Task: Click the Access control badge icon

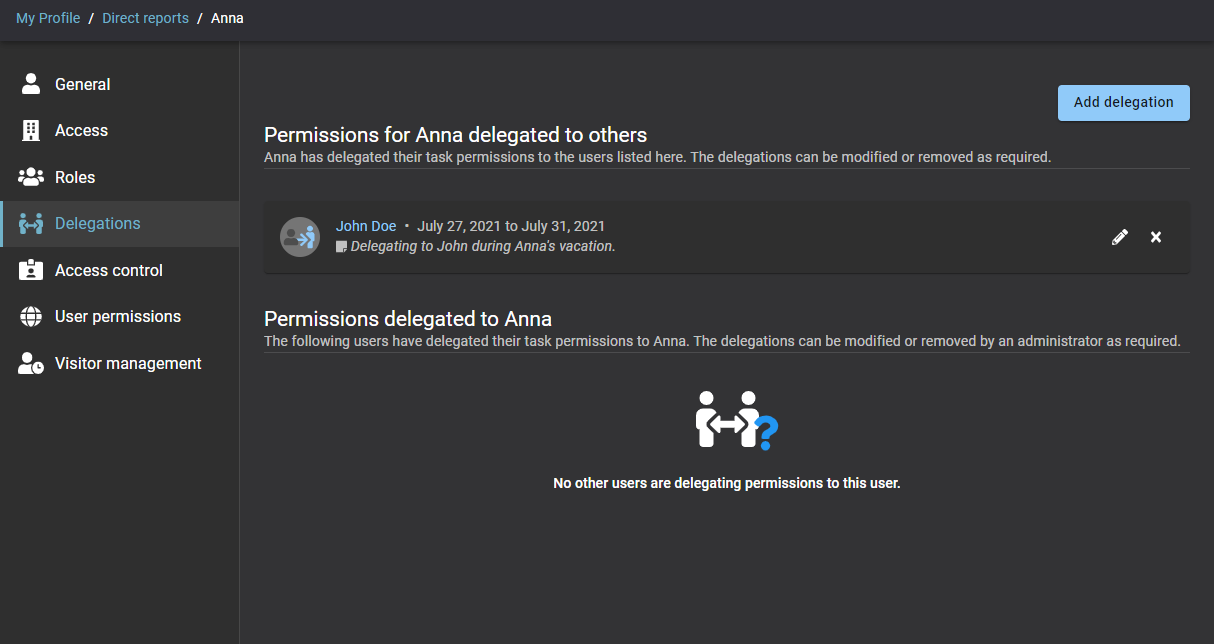Action: 31,270
